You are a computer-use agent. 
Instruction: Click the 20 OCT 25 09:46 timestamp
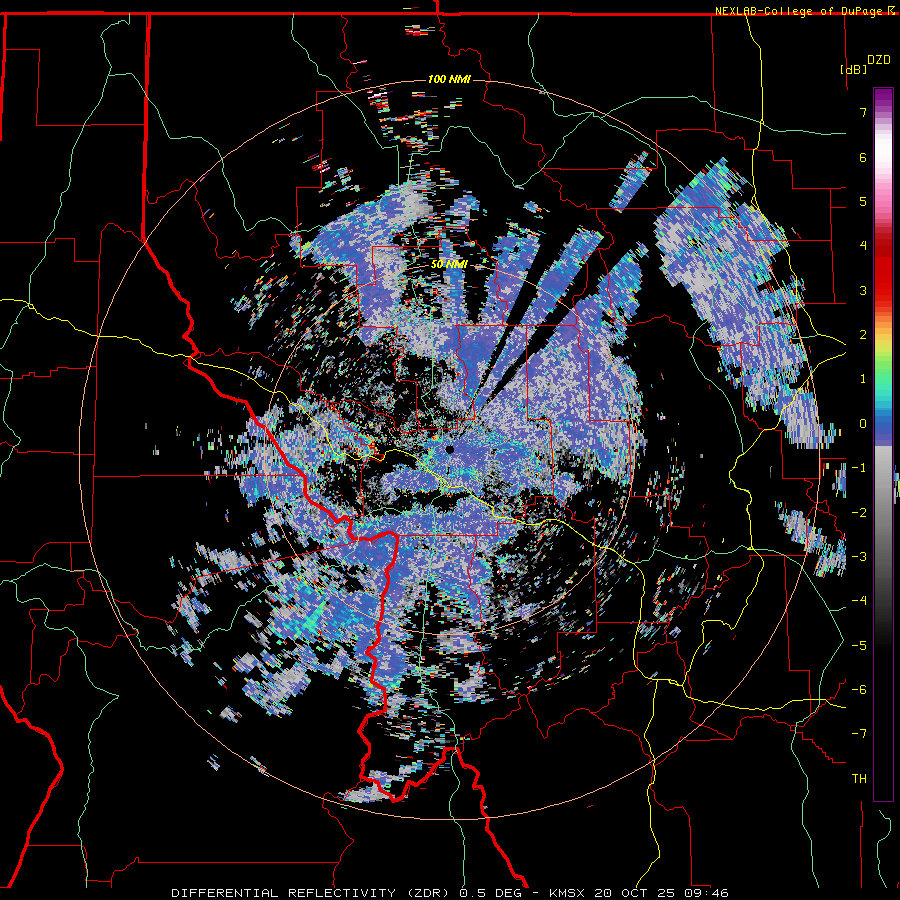pos(661,893)
